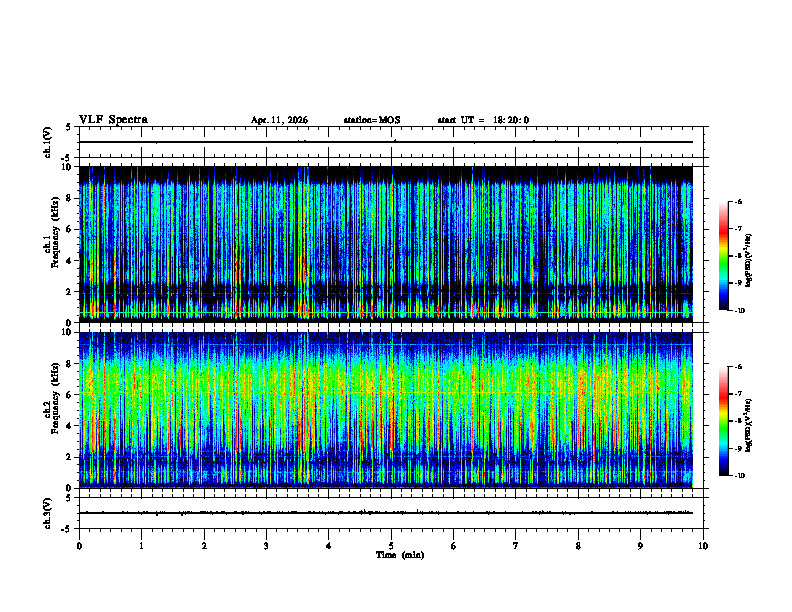The height and width of the screenshot is (612, 792).
Task: Click the "7" tick on the time axis
Action: 516,546
